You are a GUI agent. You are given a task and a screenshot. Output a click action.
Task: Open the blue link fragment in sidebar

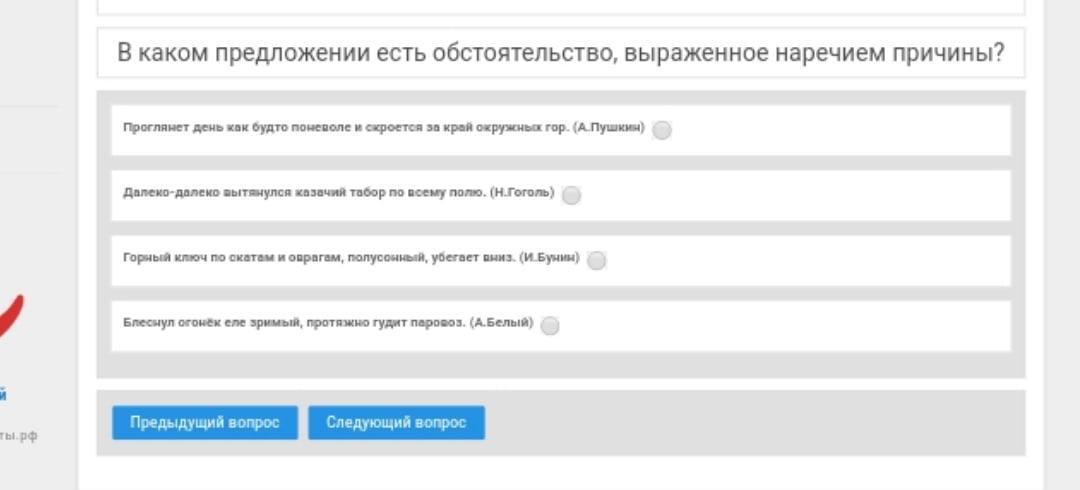tap(3, 395)
